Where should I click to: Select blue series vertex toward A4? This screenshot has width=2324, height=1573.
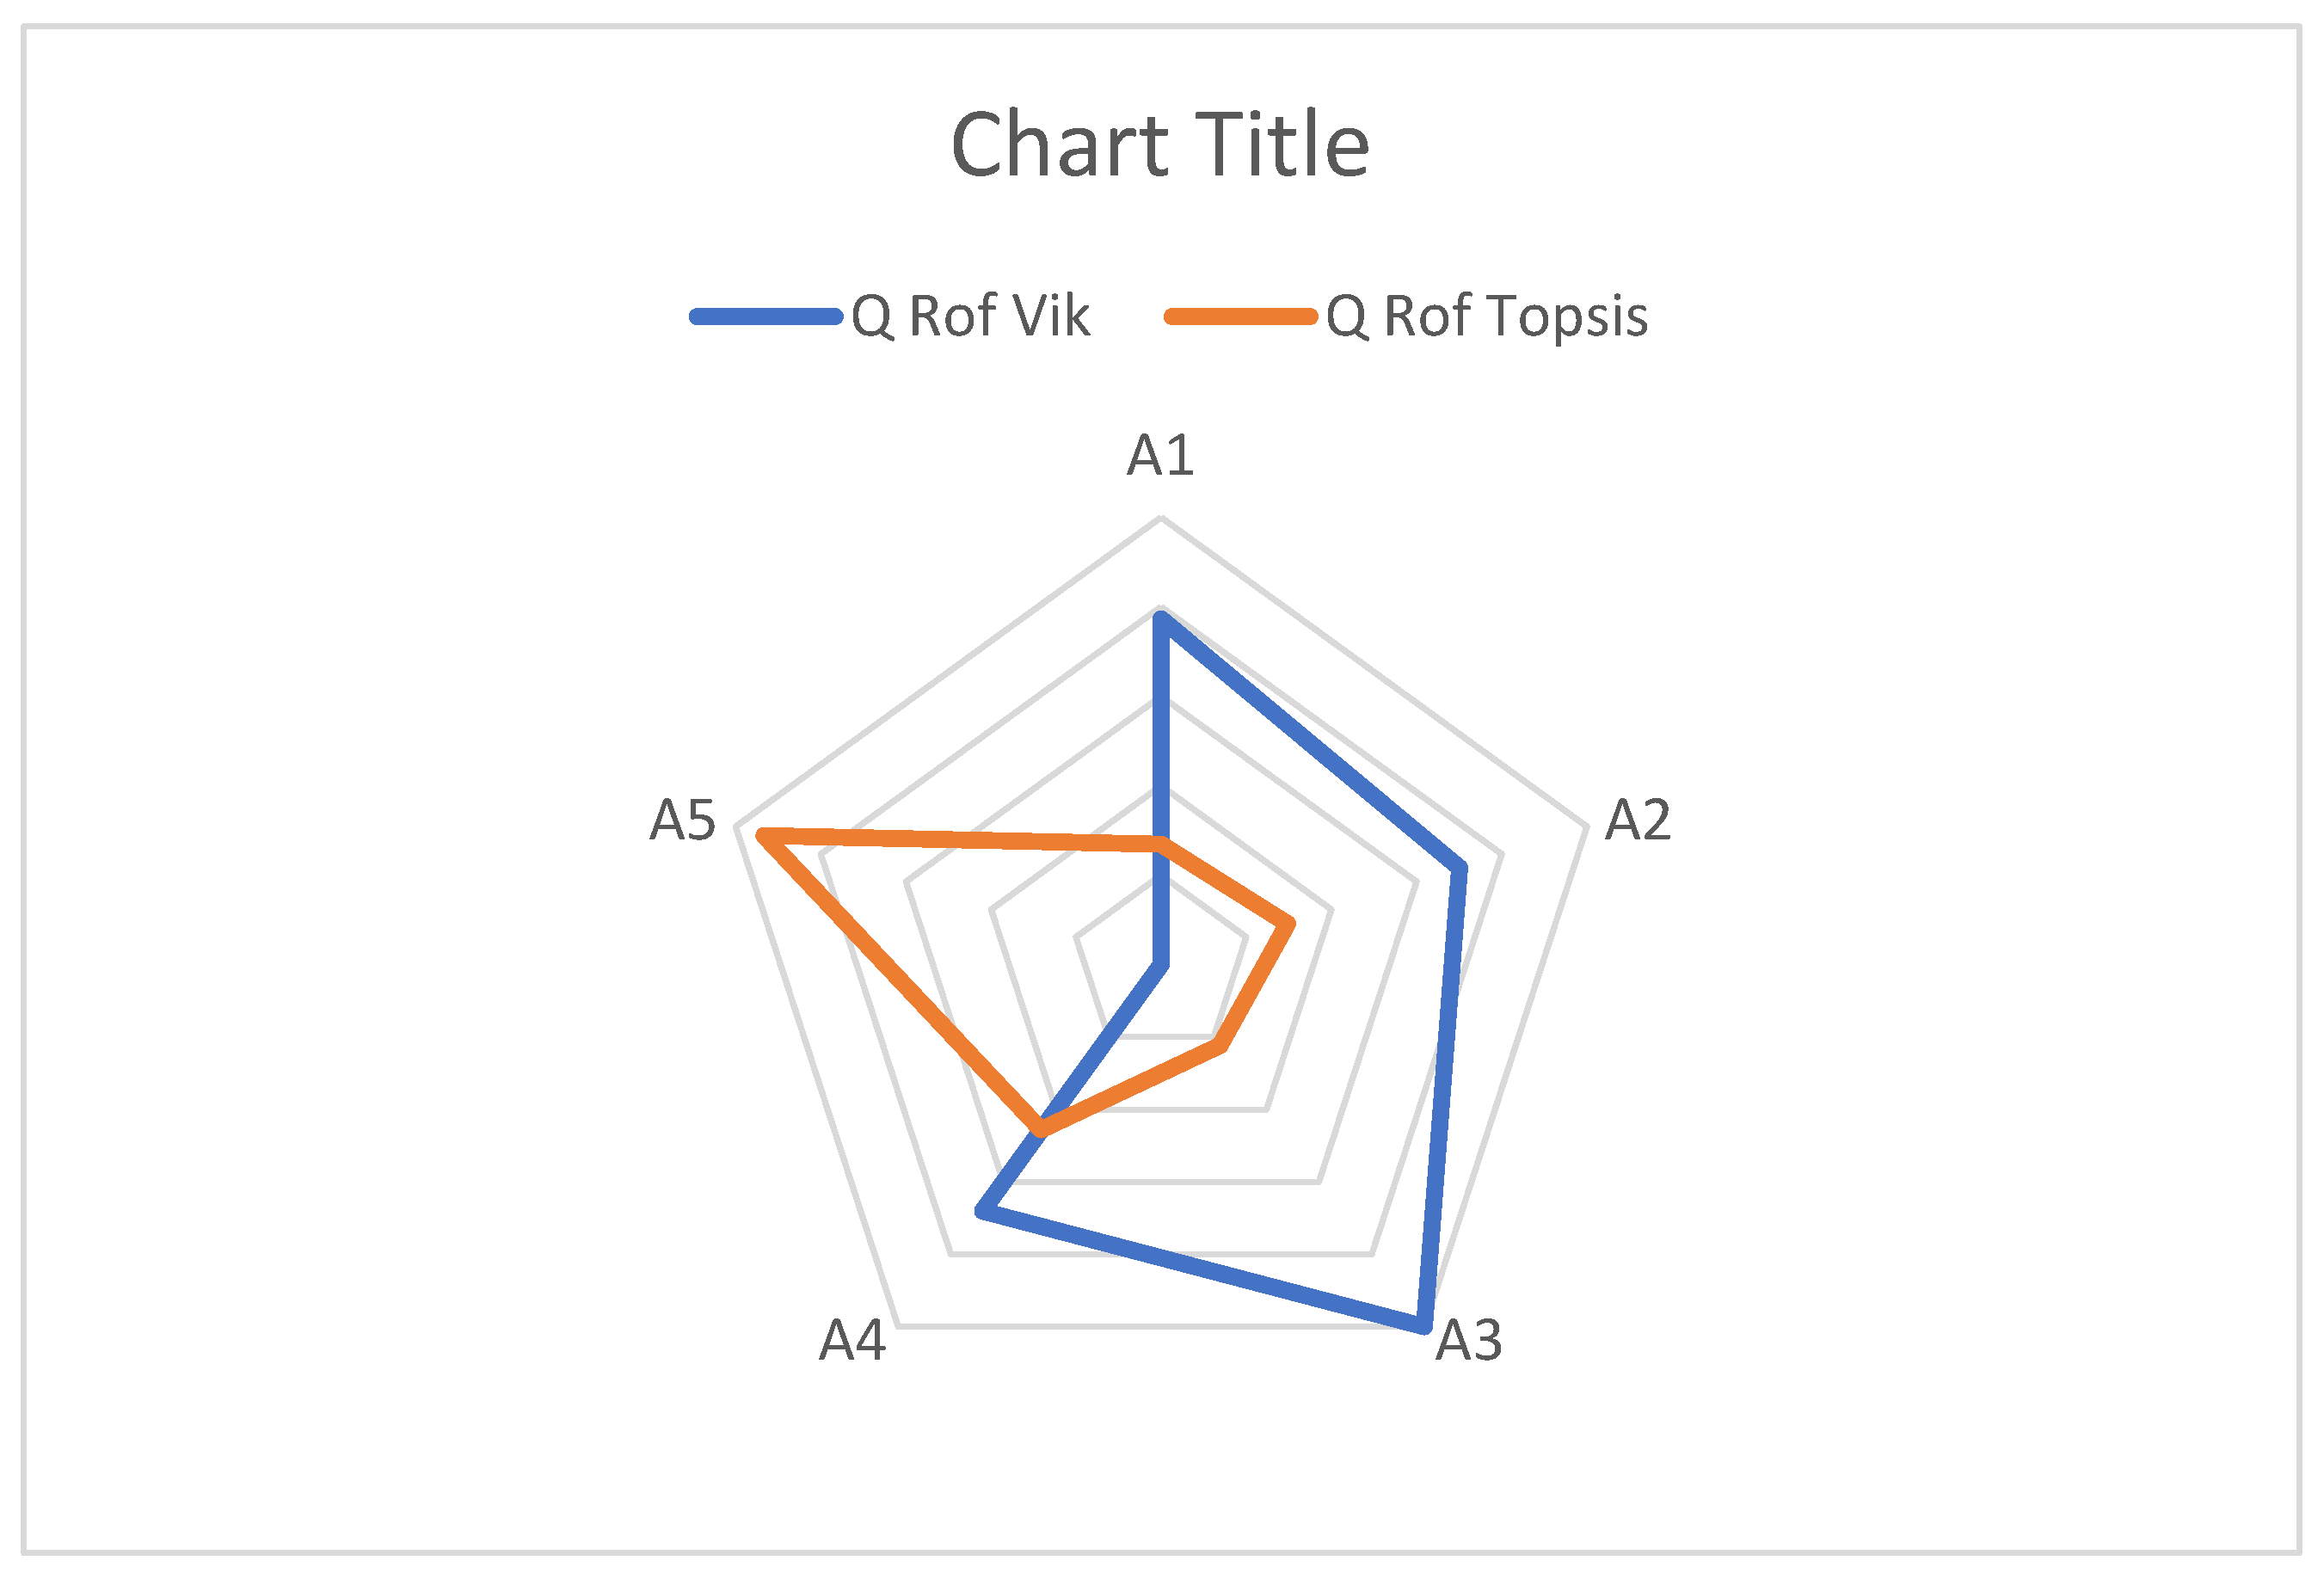[982, 1212]
